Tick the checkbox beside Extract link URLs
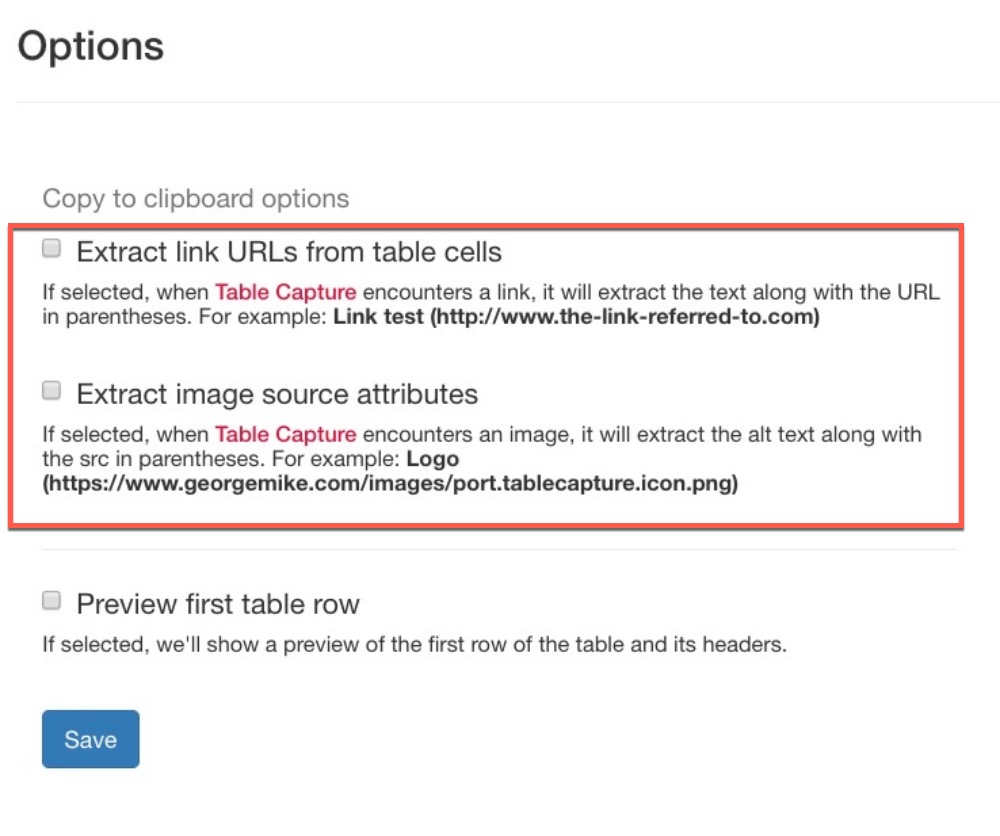The width and height of the screenshot is (1000, 836). [51, 248]
